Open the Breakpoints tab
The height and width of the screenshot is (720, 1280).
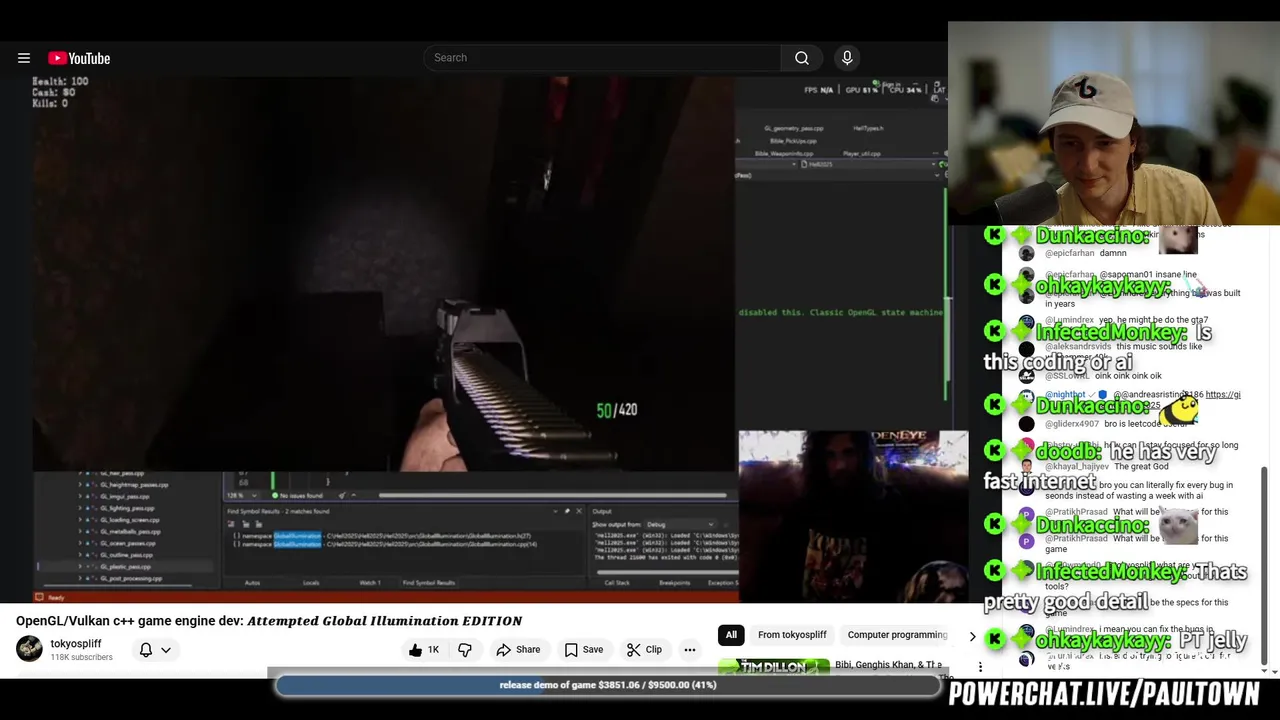coord(675,582)
